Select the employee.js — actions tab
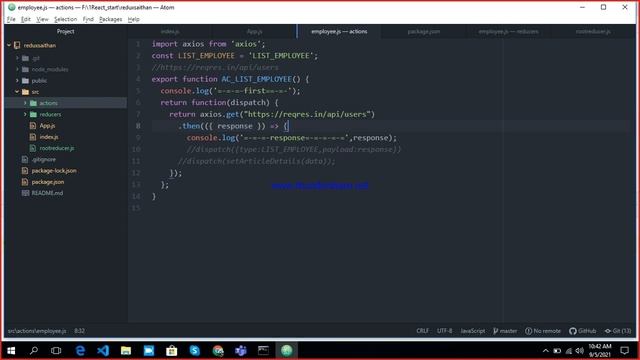 339,31
